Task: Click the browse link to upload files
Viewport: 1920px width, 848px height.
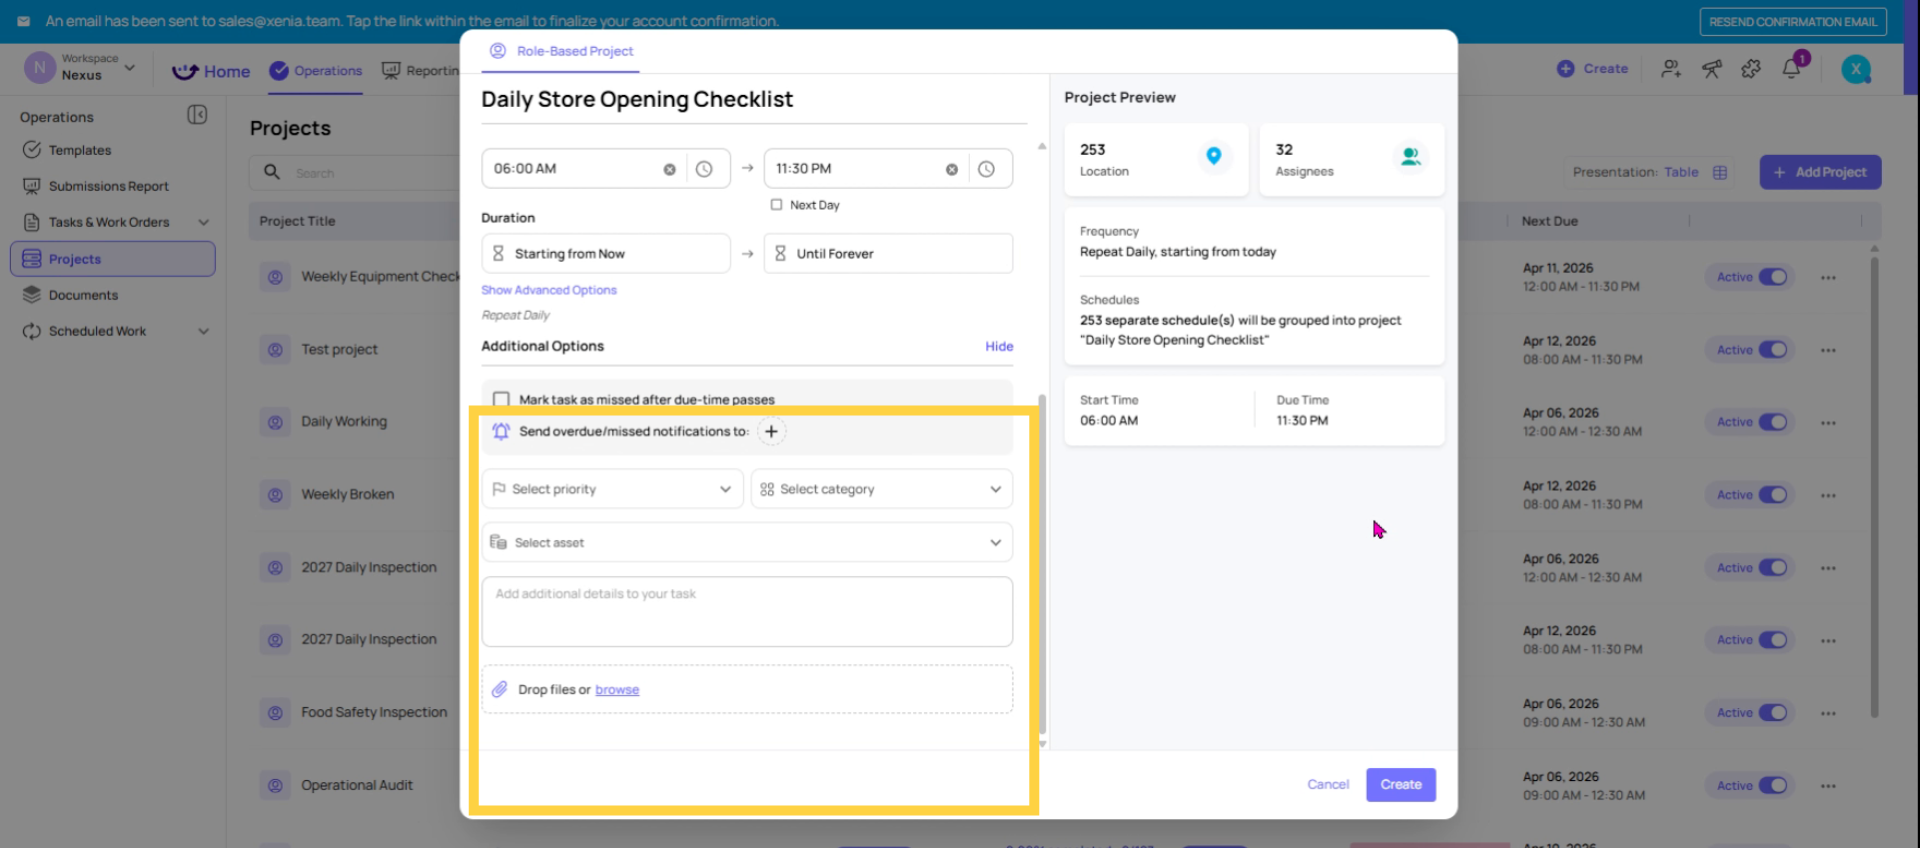Action: click(617, 690)
